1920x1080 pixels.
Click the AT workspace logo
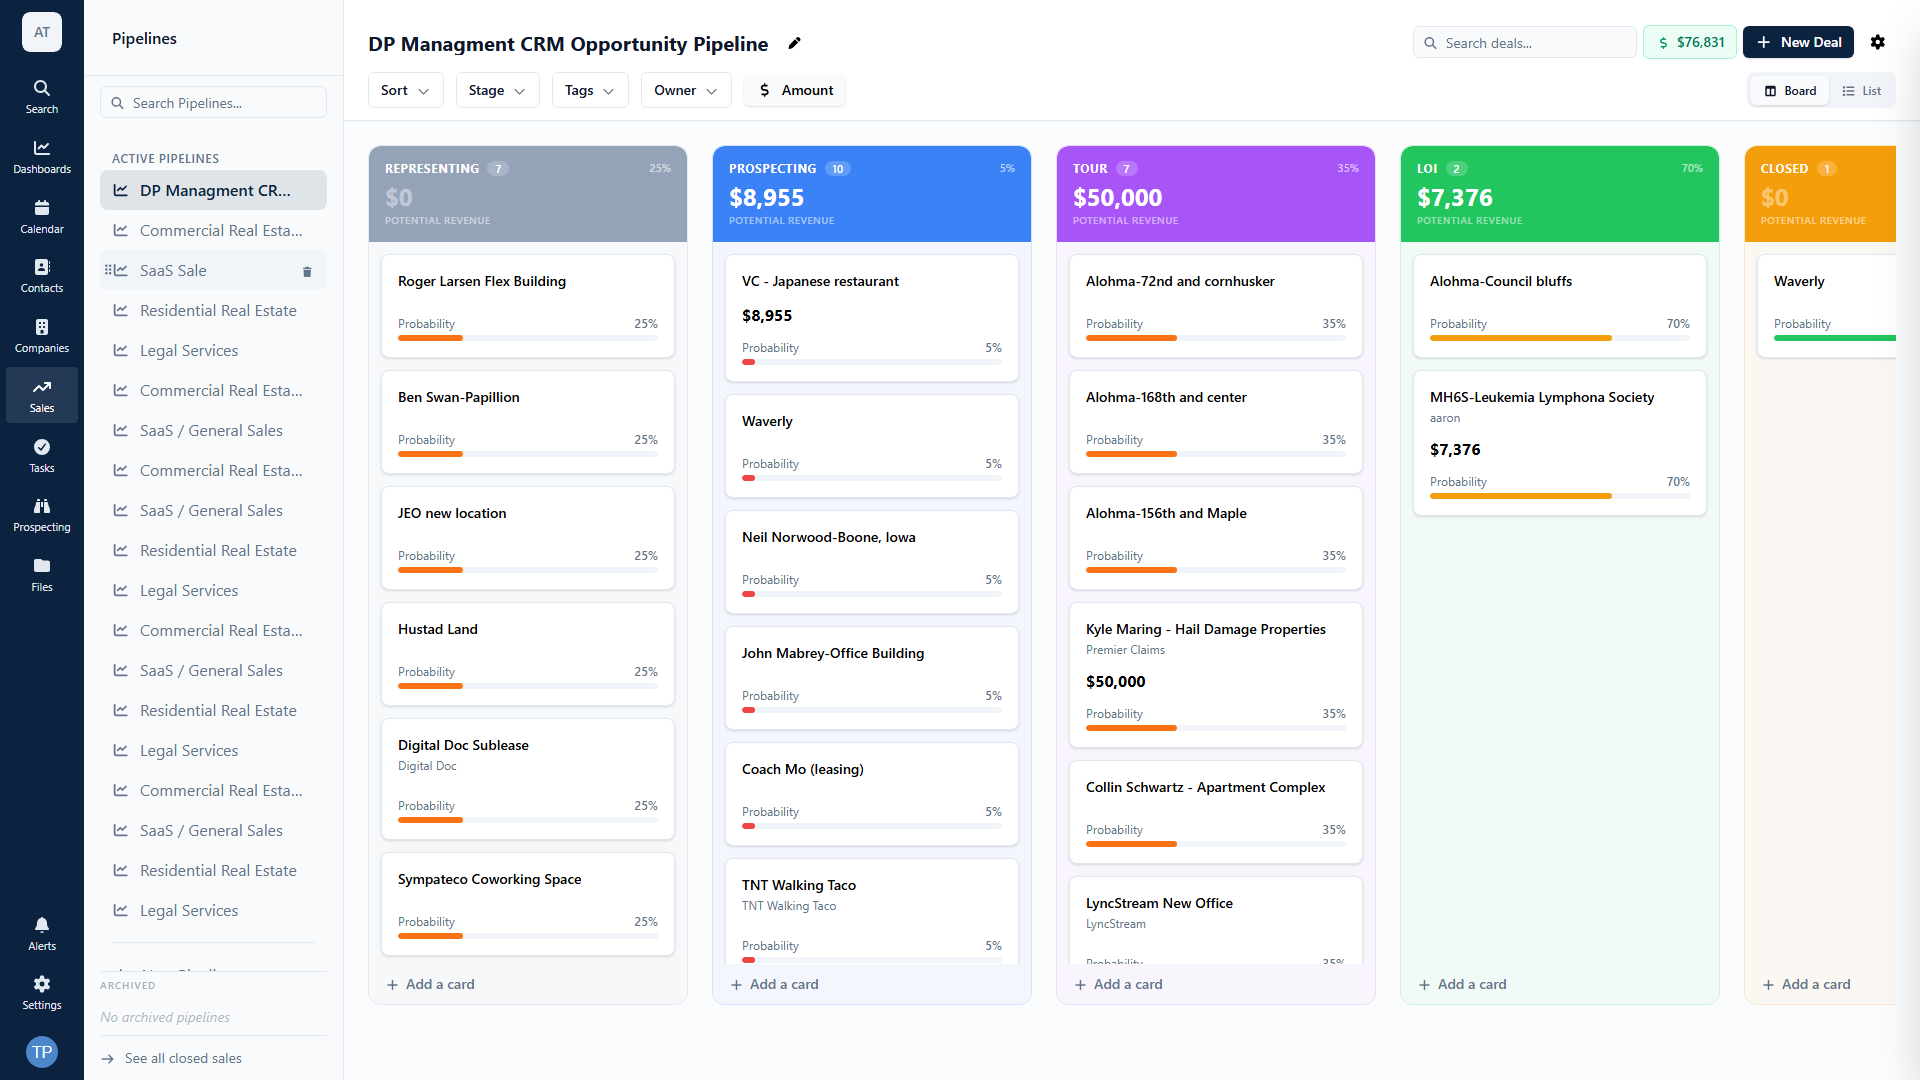click(42, 32)
